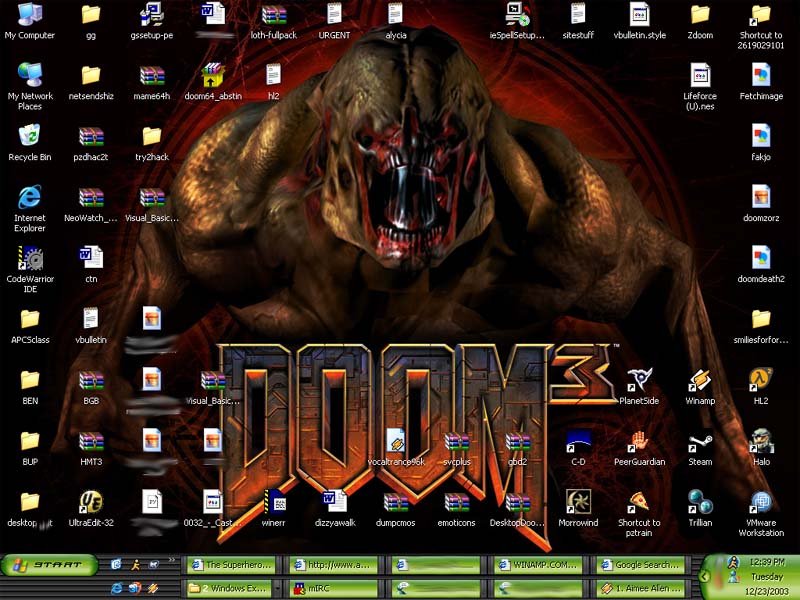Open the vbulletin.style file
The width and height of the screenshot is (800, 600).
tap(639, 21)
